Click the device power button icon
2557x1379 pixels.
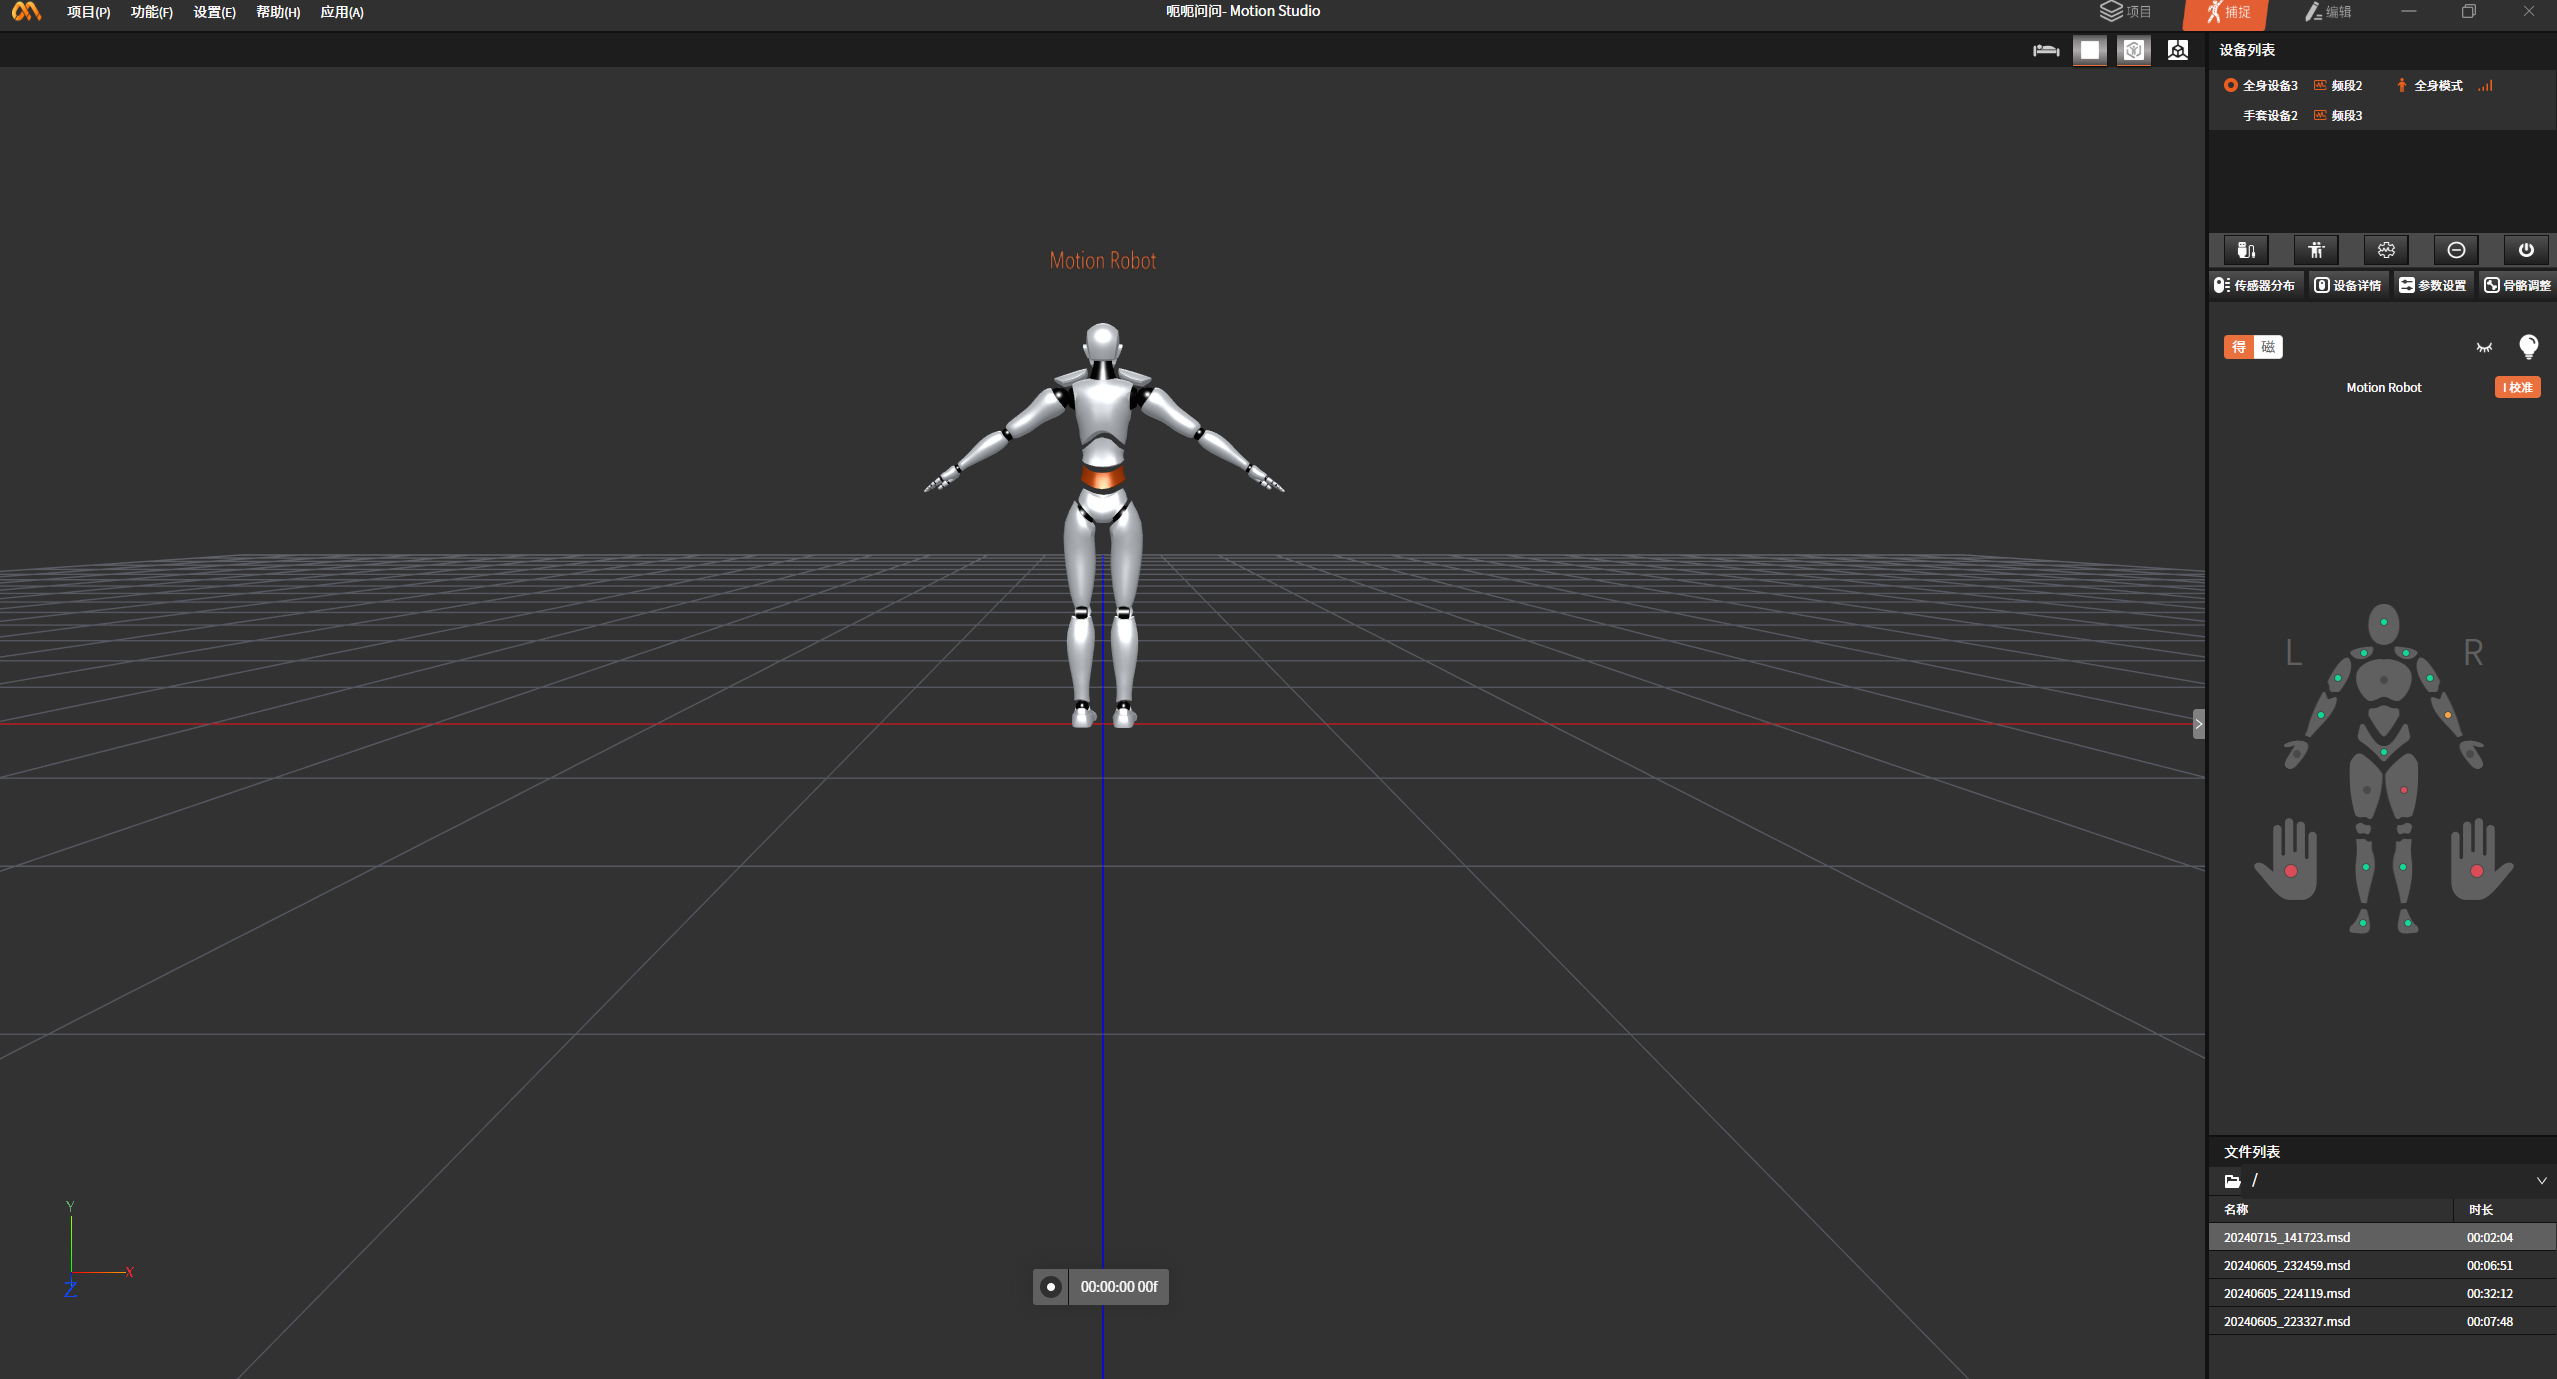coord(2526,250)
